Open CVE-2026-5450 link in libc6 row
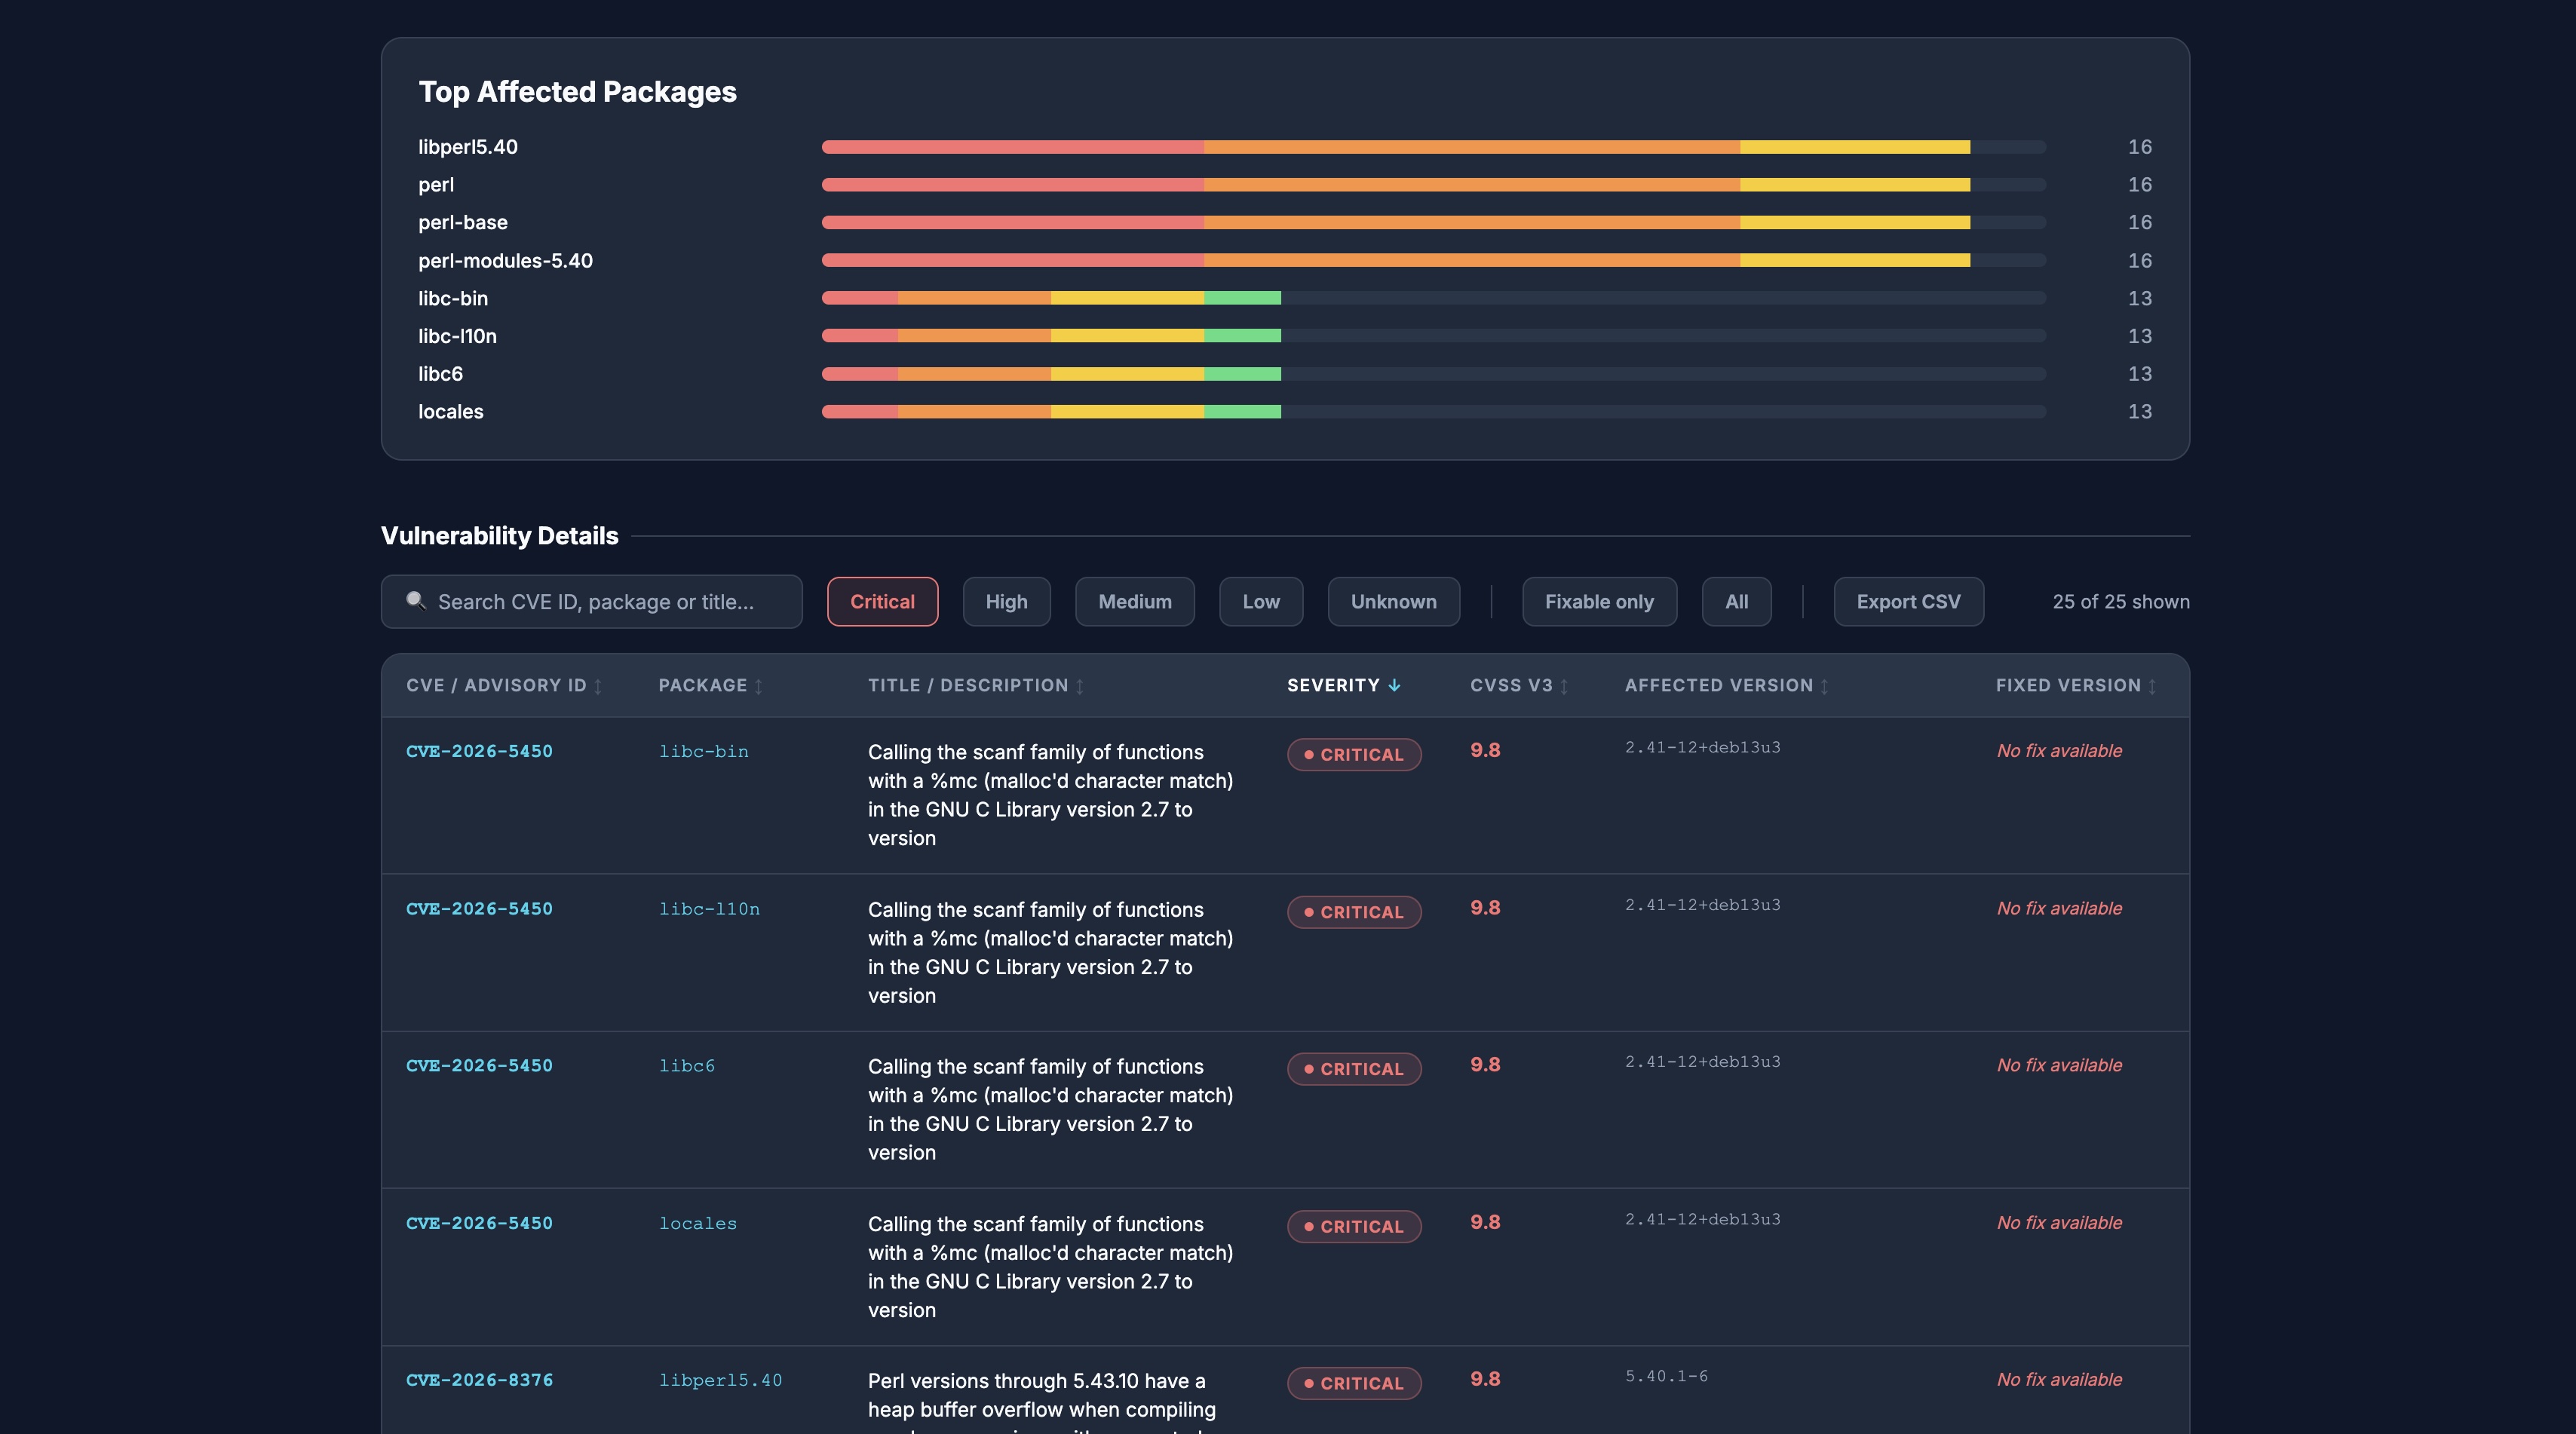This screenshot has height=1434, width=2576. (479, 1066)
